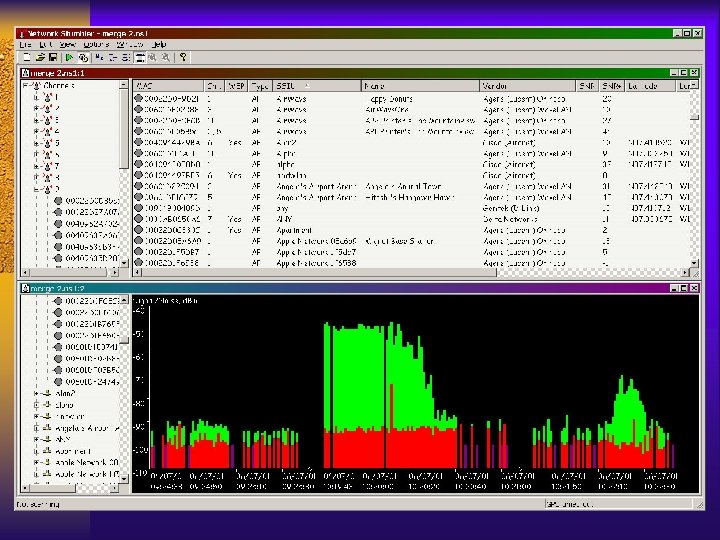Screen dimensions: 720x540
Task: Start scanning with the green play icon
Action: pos(69,57)
